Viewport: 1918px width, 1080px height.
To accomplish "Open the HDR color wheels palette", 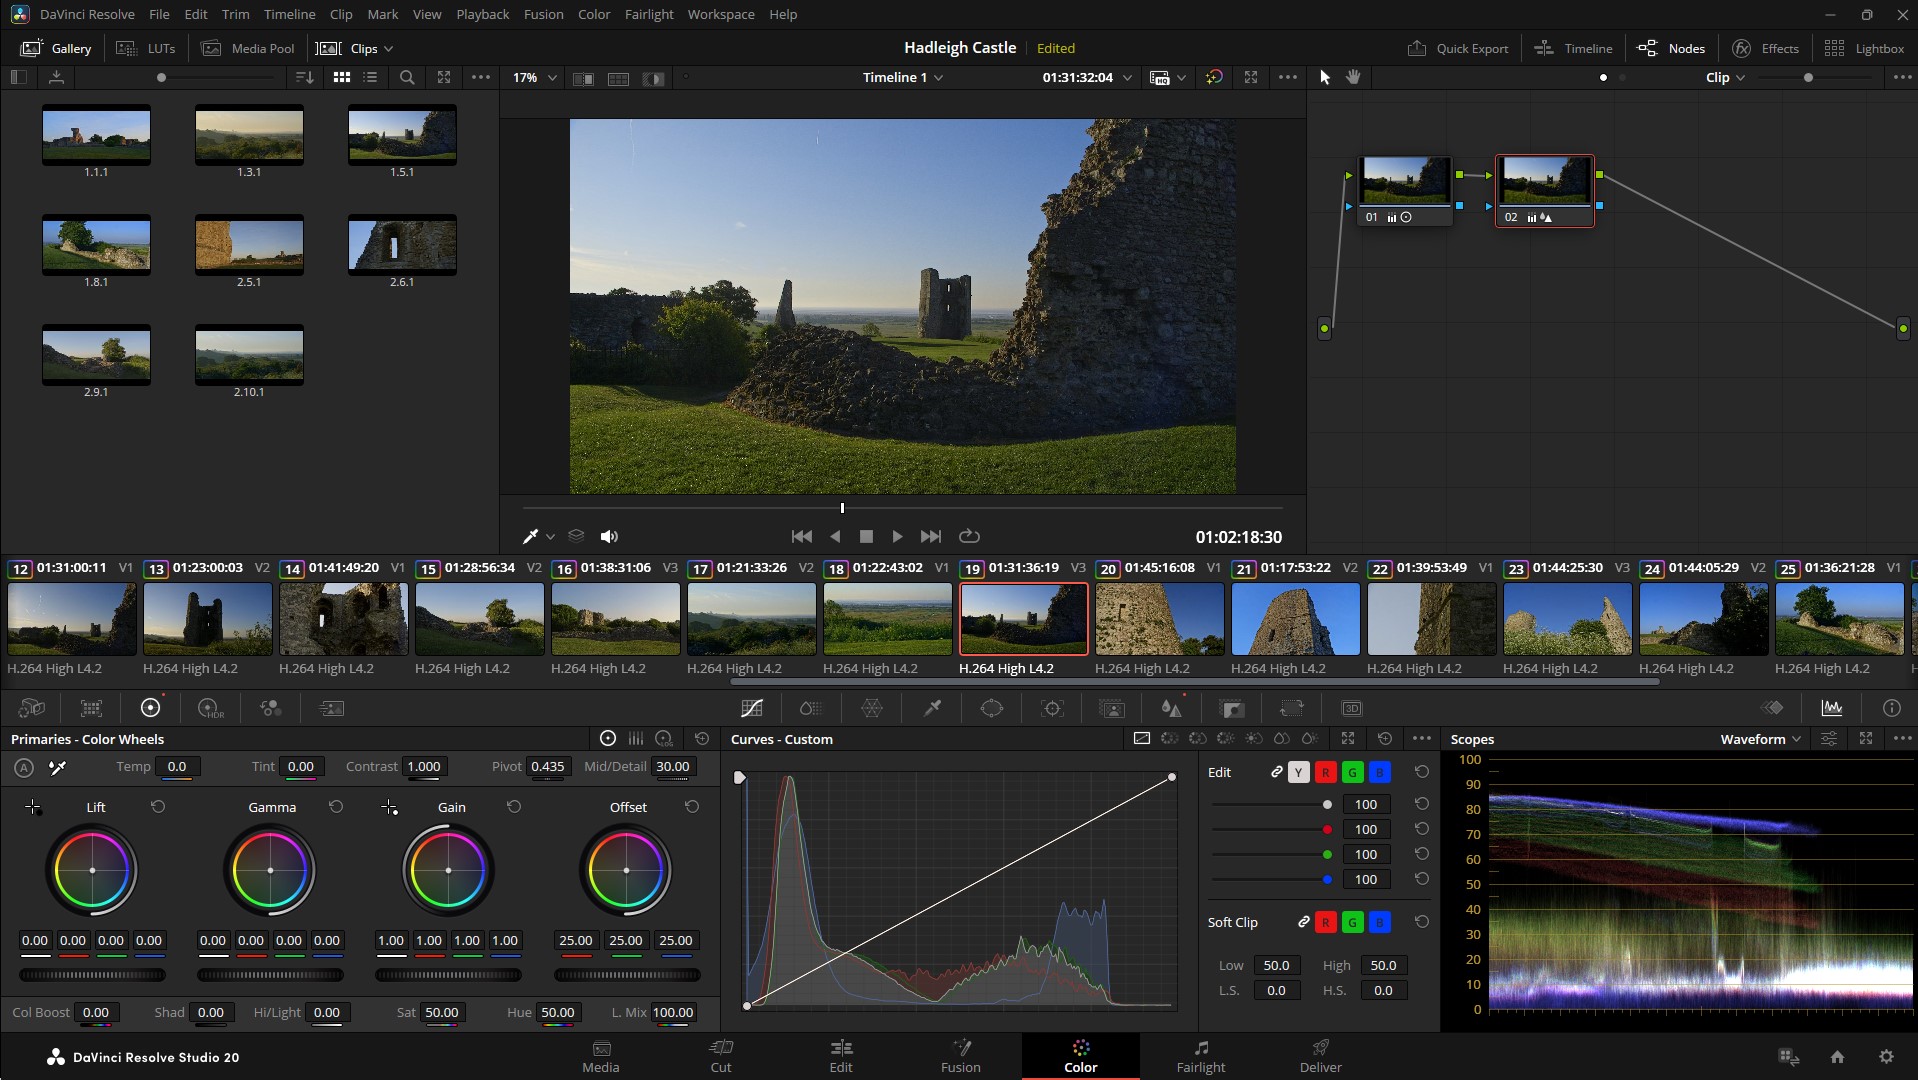I will [211, 708].
